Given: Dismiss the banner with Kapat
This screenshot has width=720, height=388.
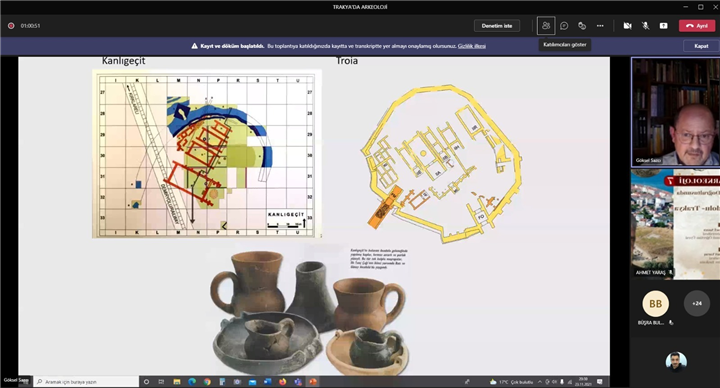Looking at the screenshot, I should pos(701,46).
